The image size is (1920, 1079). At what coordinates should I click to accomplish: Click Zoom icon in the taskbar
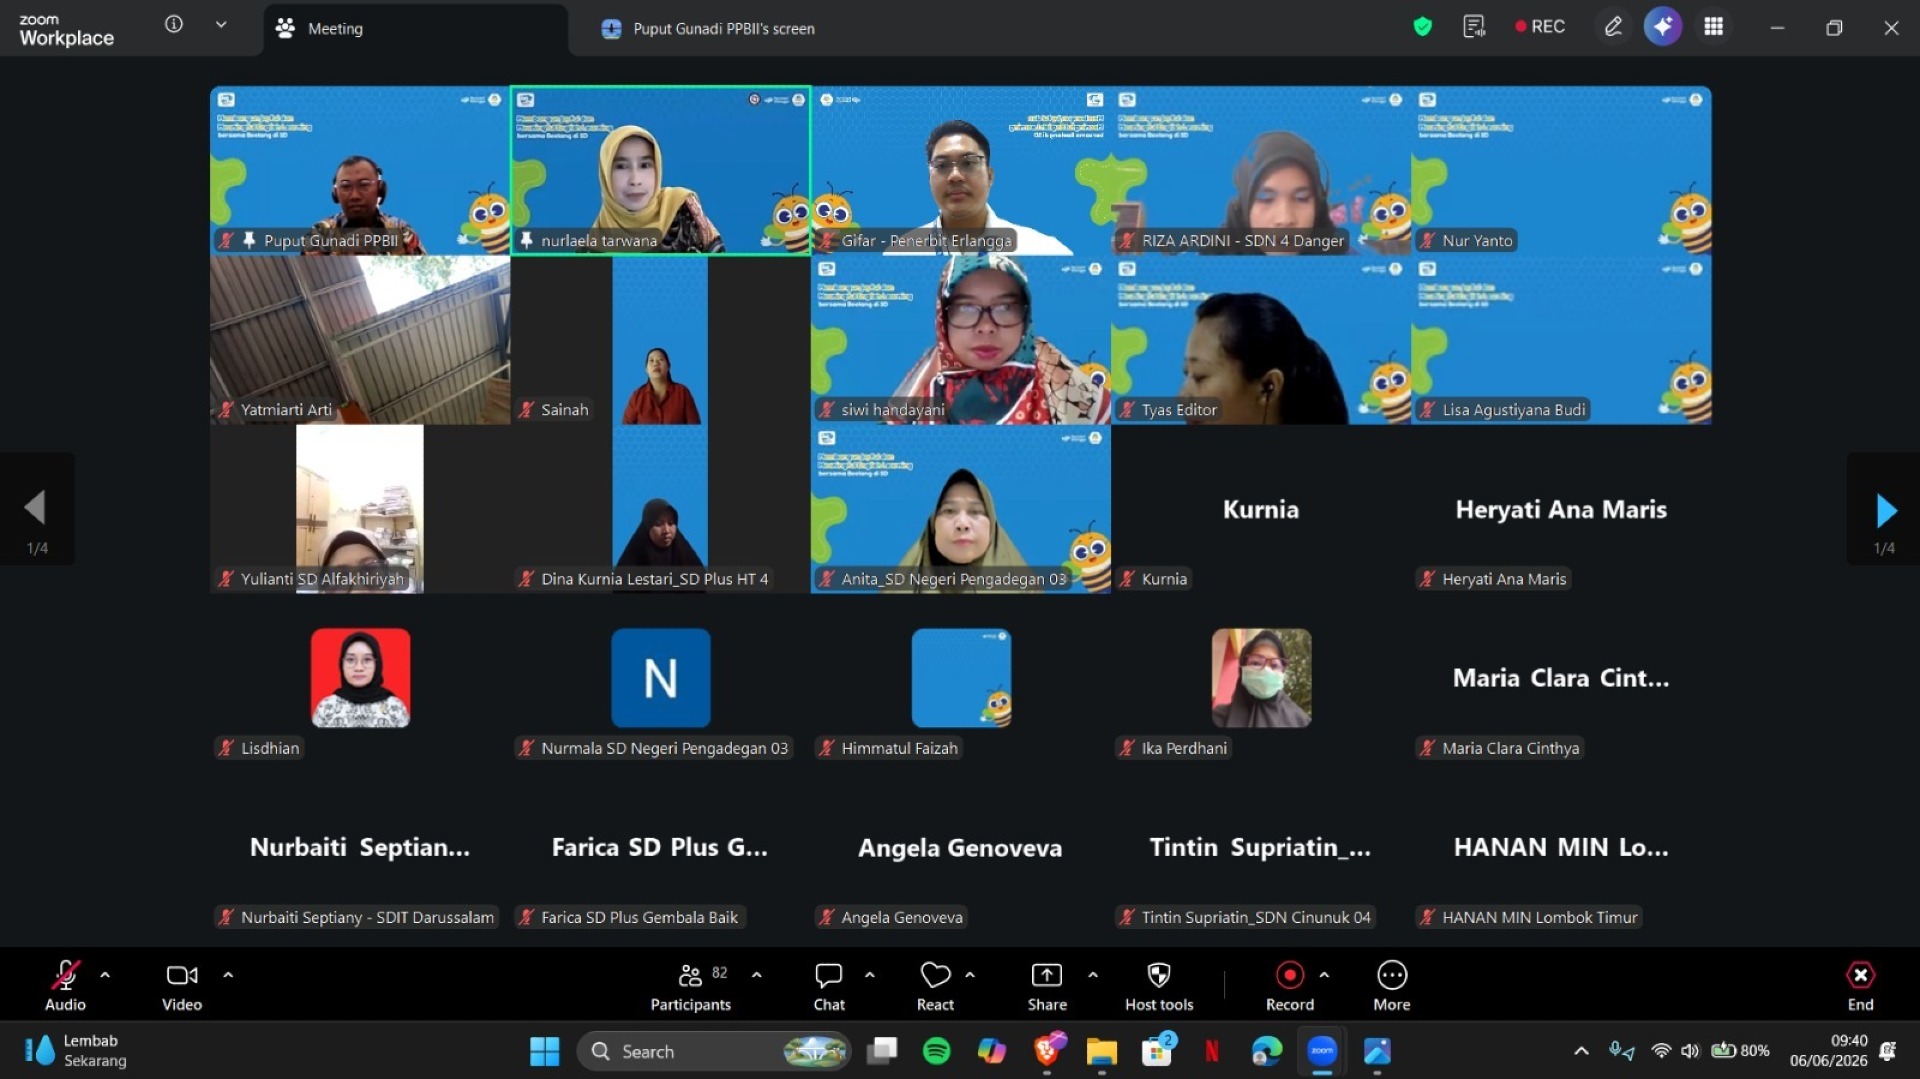pyautogui.click(x=1322, y=1051)
